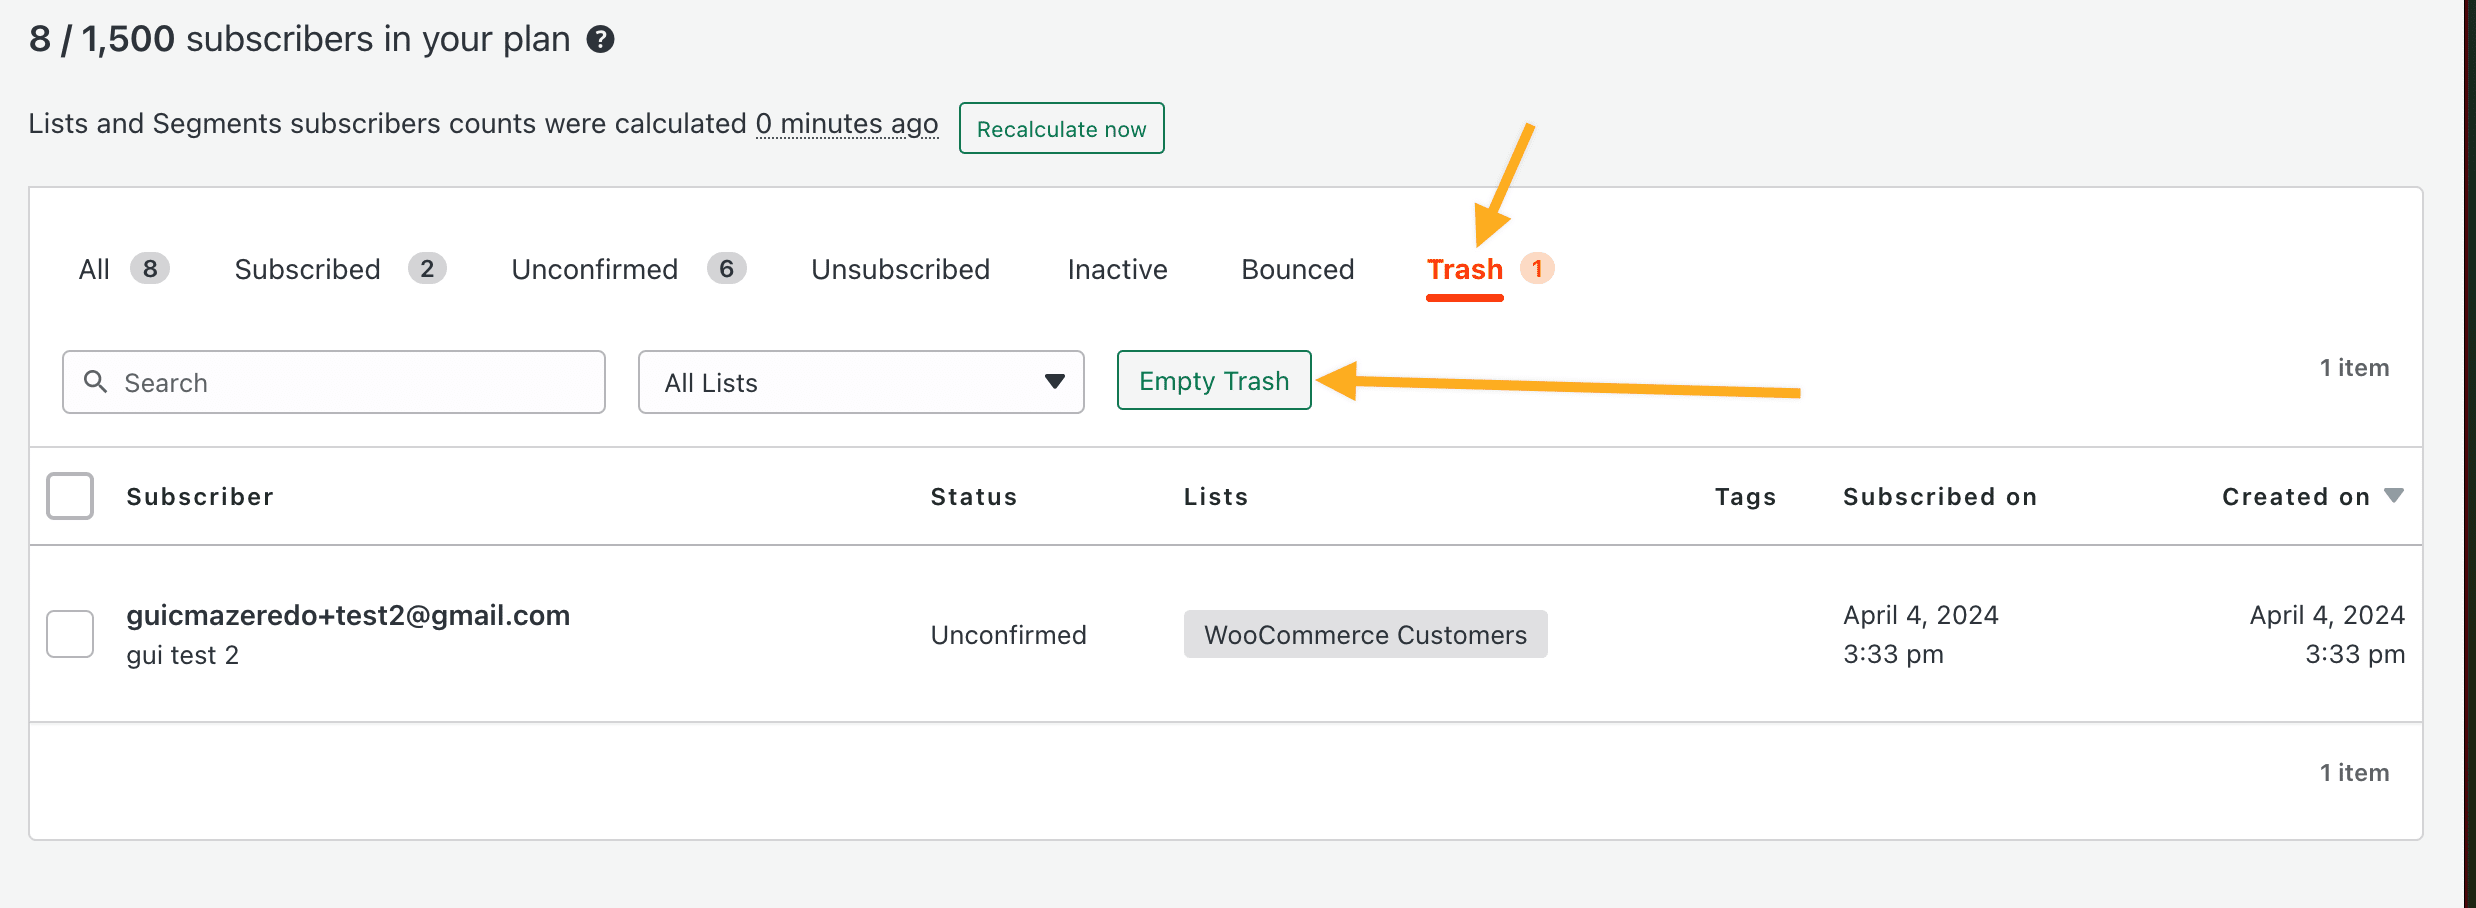Click the help question mark icon
This screenshot has width=2476, height=908.
600,40
